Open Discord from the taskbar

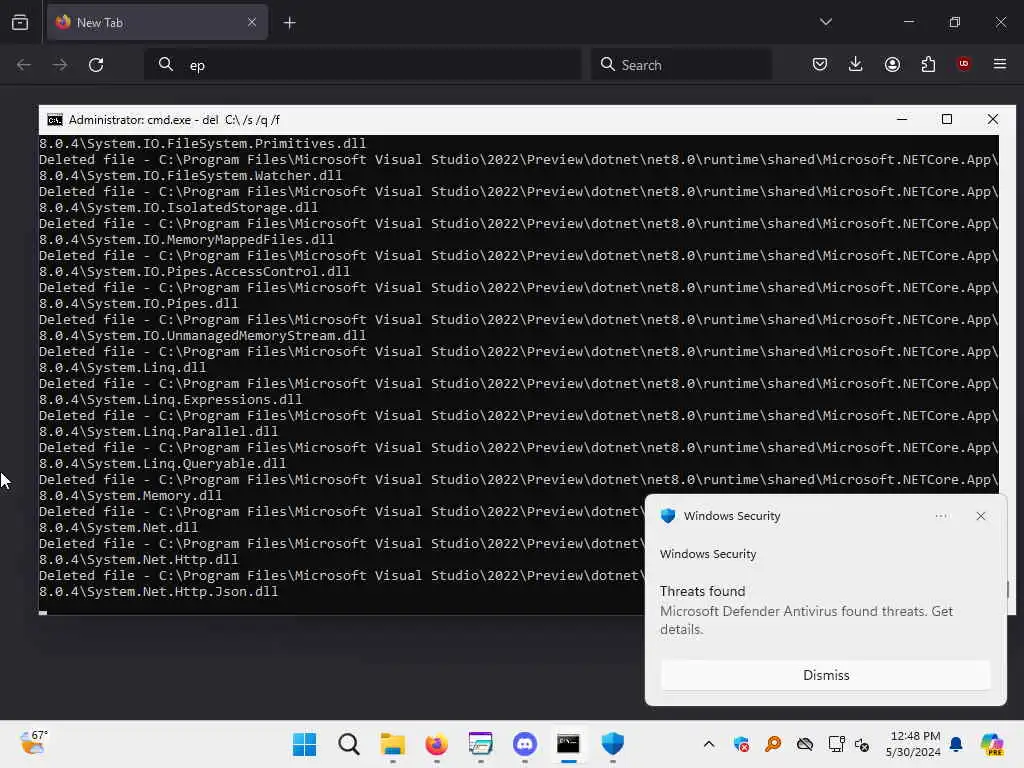524,744
